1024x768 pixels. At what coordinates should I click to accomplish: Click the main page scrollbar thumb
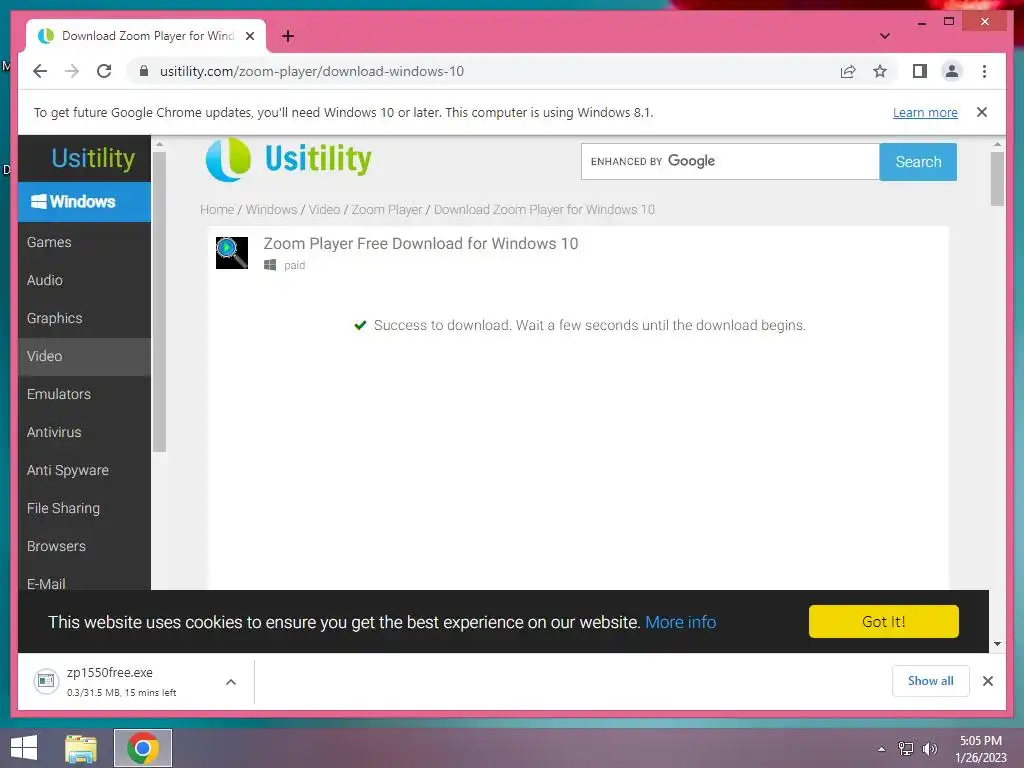[997, 179]
